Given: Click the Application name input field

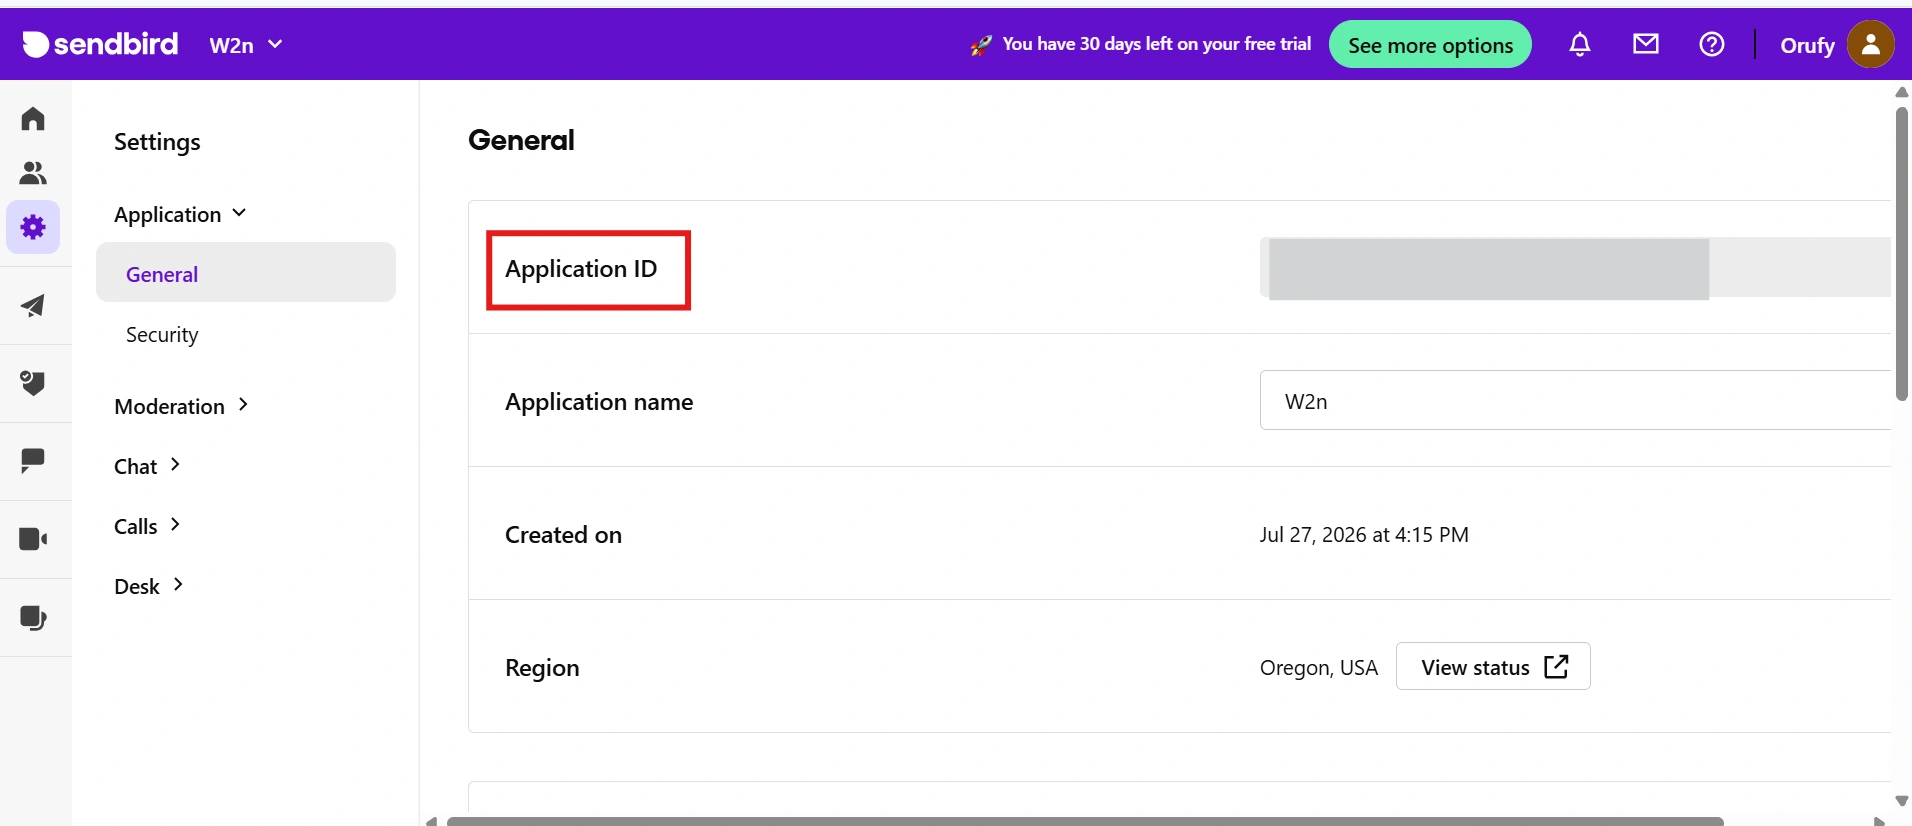Looking at the screenshot, I should click(x=1575, y=400).
